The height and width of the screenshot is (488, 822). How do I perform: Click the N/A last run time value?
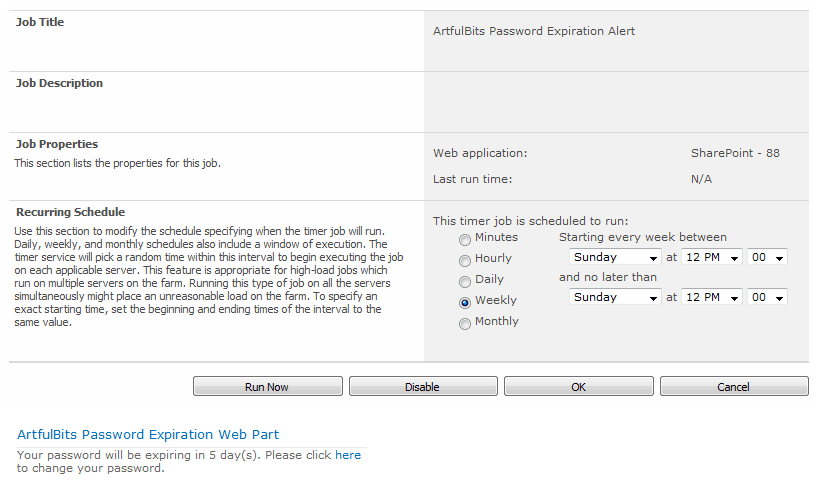click(x=701, y=179)
